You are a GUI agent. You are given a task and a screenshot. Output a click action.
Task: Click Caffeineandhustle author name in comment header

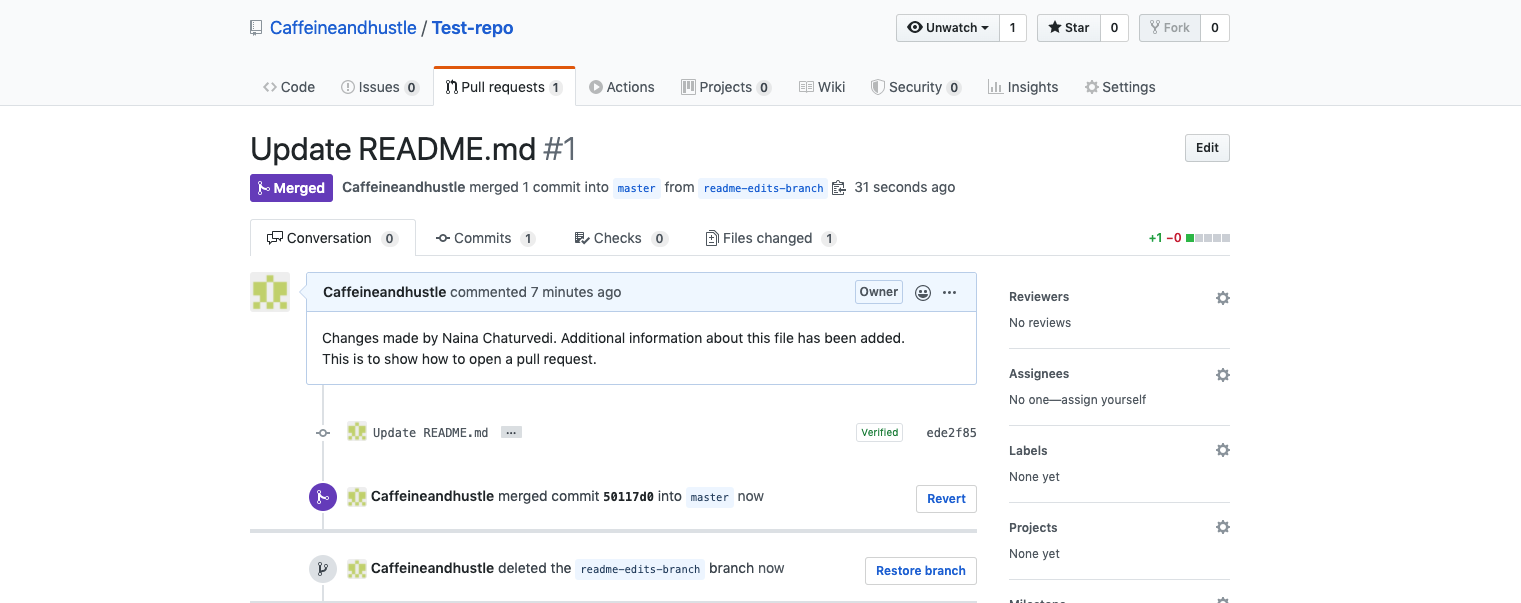pyautogui.click(x=385, y=292)
